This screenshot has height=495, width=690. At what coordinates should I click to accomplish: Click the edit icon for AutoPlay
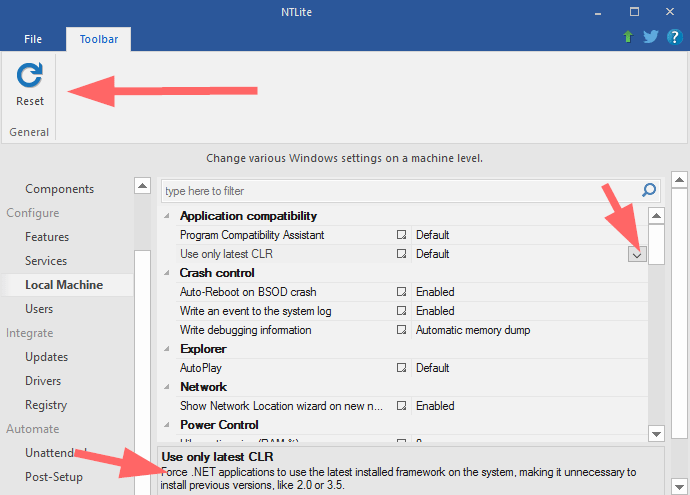pos(401,368)
